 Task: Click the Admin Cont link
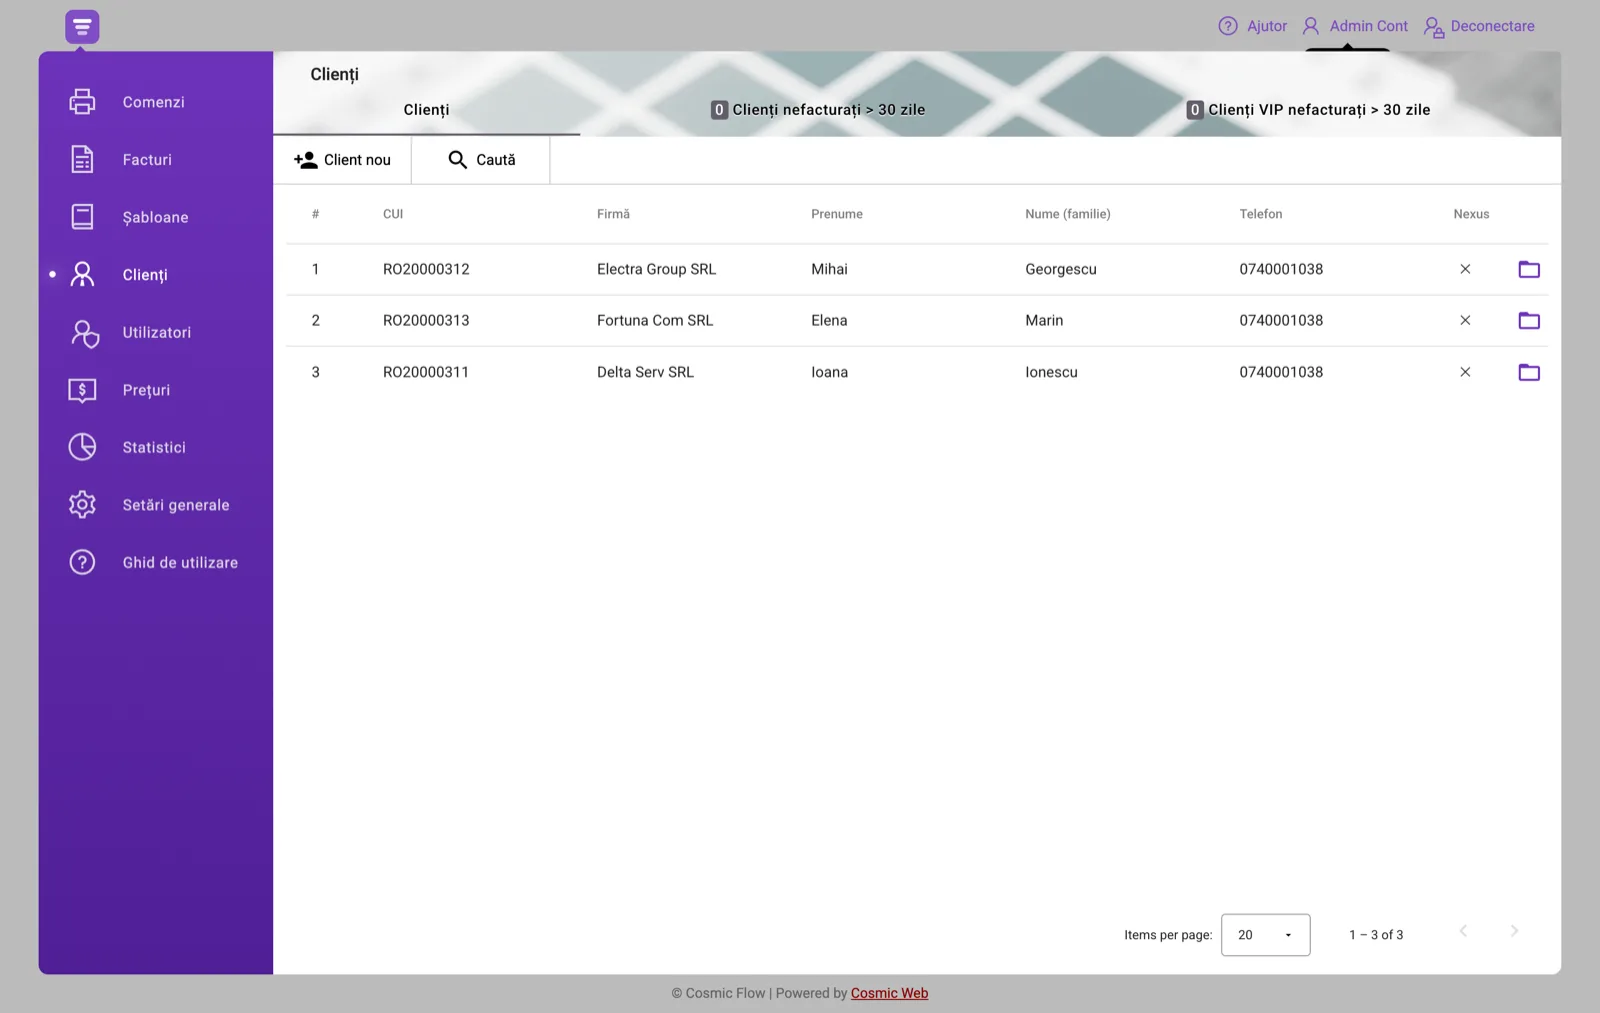click(1368, 26)
